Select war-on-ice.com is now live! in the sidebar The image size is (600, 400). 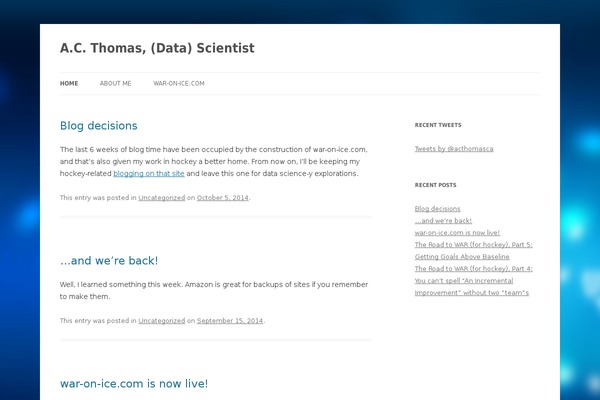tap(457, 232)
